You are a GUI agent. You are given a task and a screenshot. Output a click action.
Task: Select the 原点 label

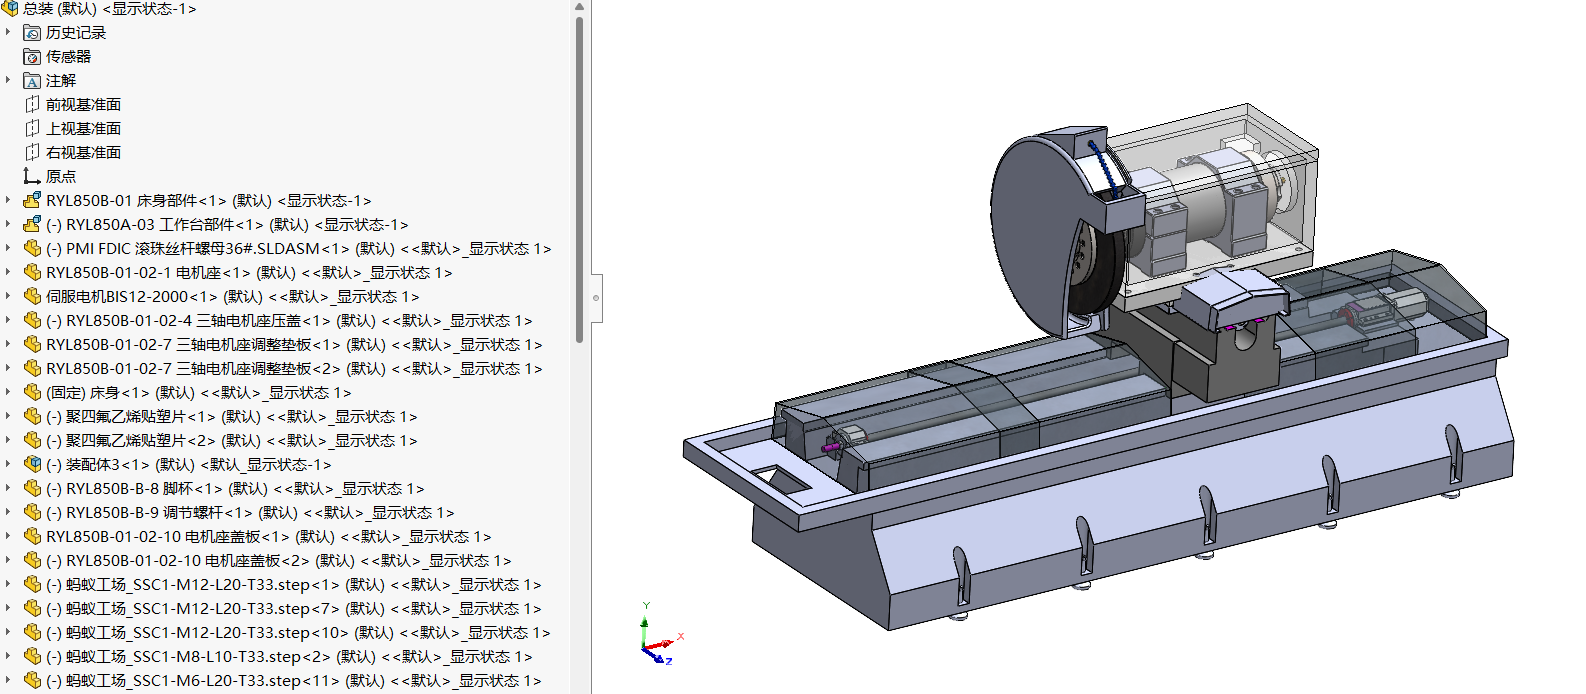point(61,177)
